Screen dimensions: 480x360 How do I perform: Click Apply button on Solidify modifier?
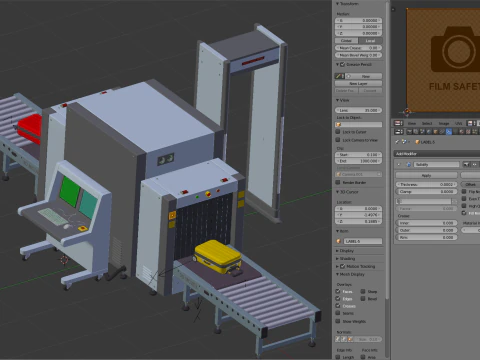tap(426, 175)
